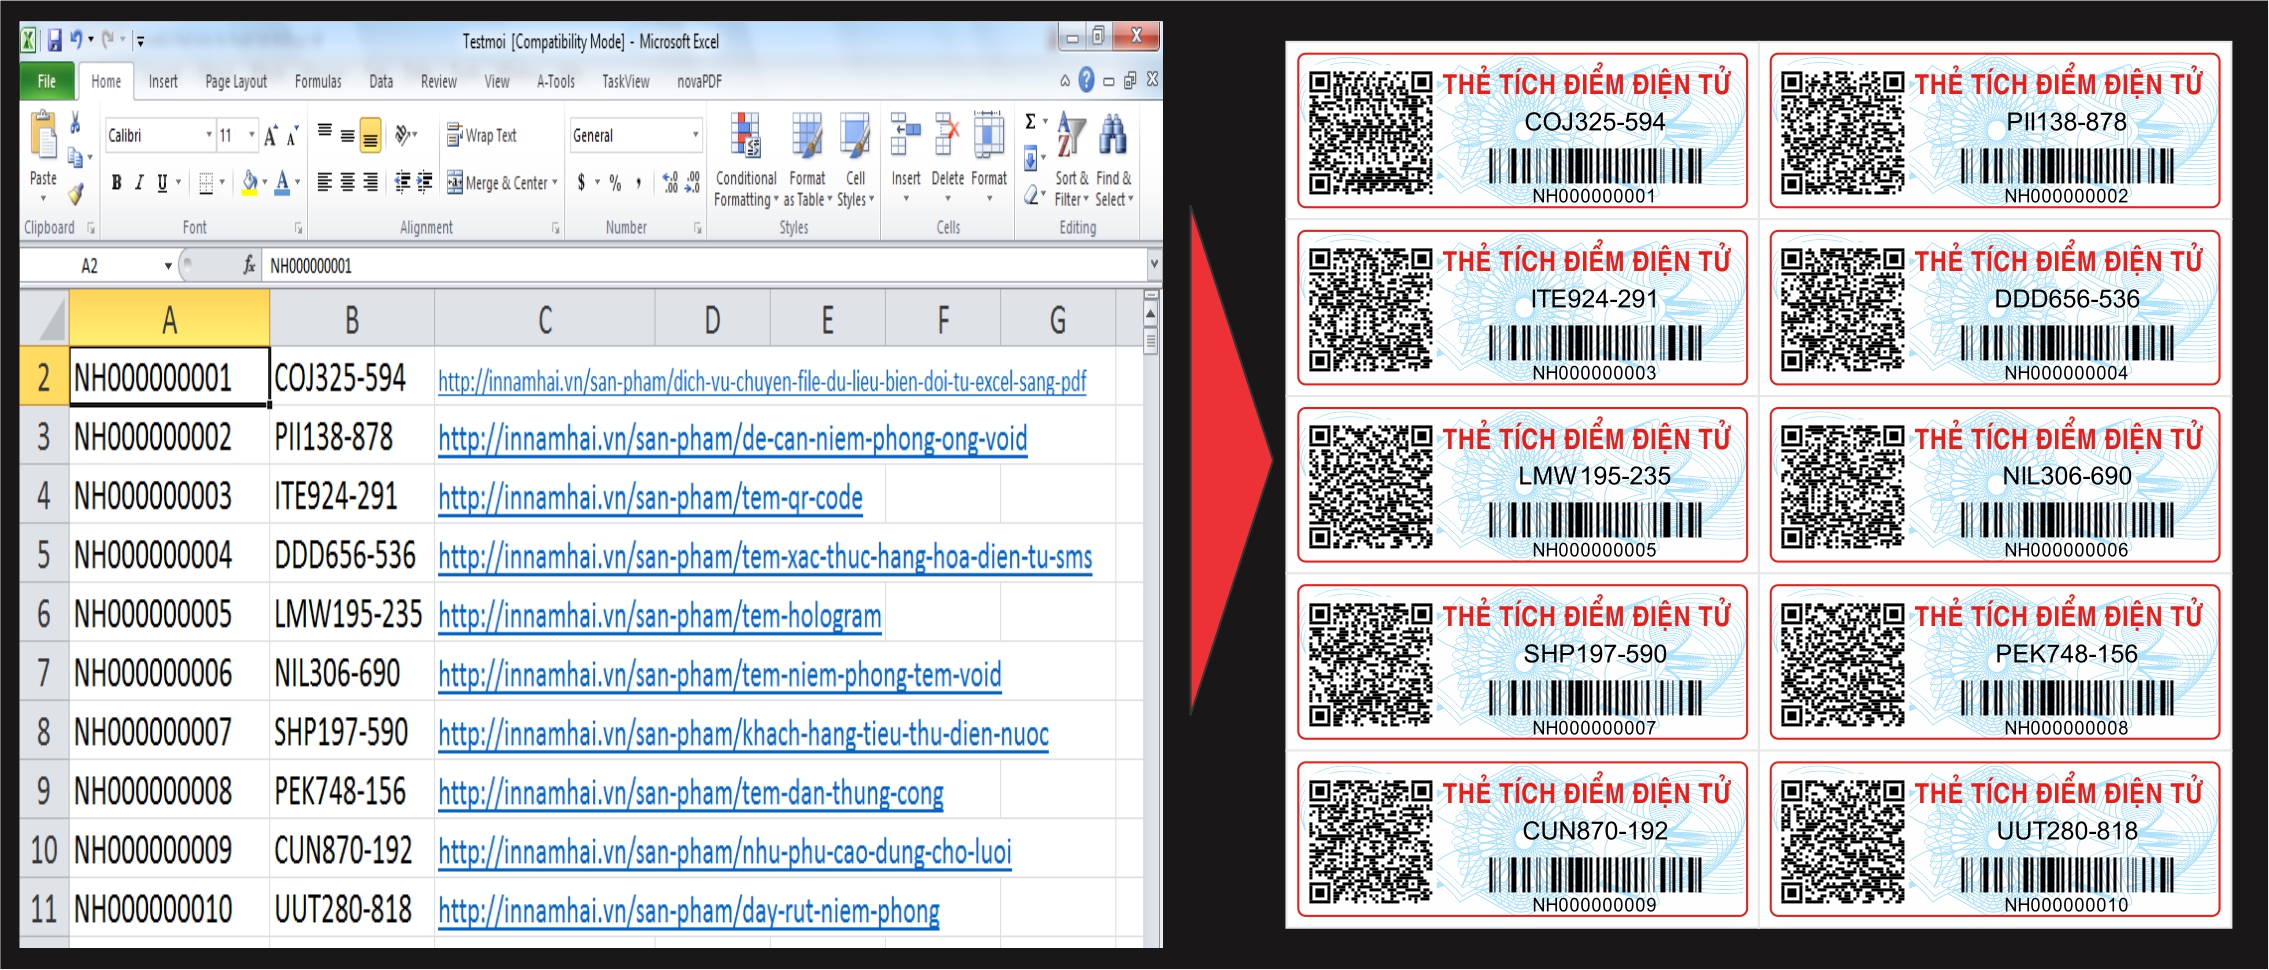Viewport: 2269px width, 970px height.
Task: Activate the Format Painter brush
Action: [x=76, y=193]
